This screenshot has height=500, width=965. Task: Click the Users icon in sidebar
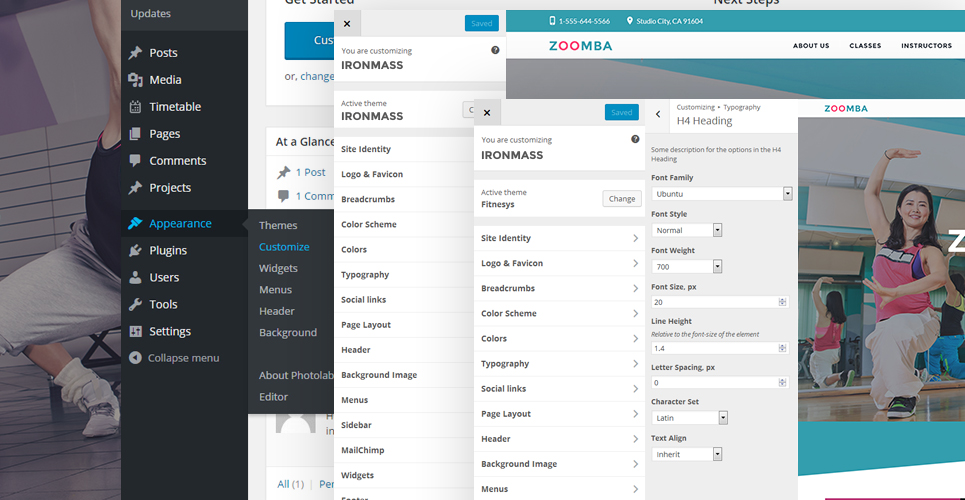pos(135,278)
